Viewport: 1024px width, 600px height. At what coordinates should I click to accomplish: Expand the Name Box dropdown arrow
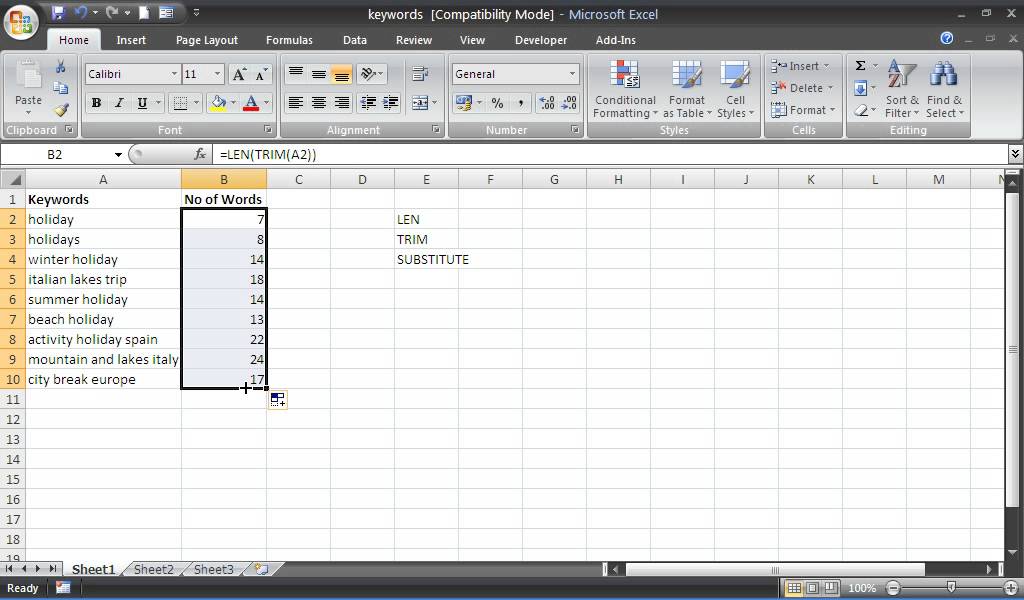pos(118,155)
